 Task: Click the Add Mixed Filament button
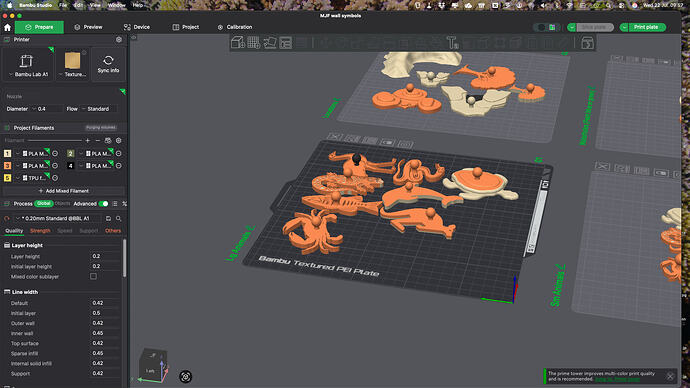click(x=64, y=191)
